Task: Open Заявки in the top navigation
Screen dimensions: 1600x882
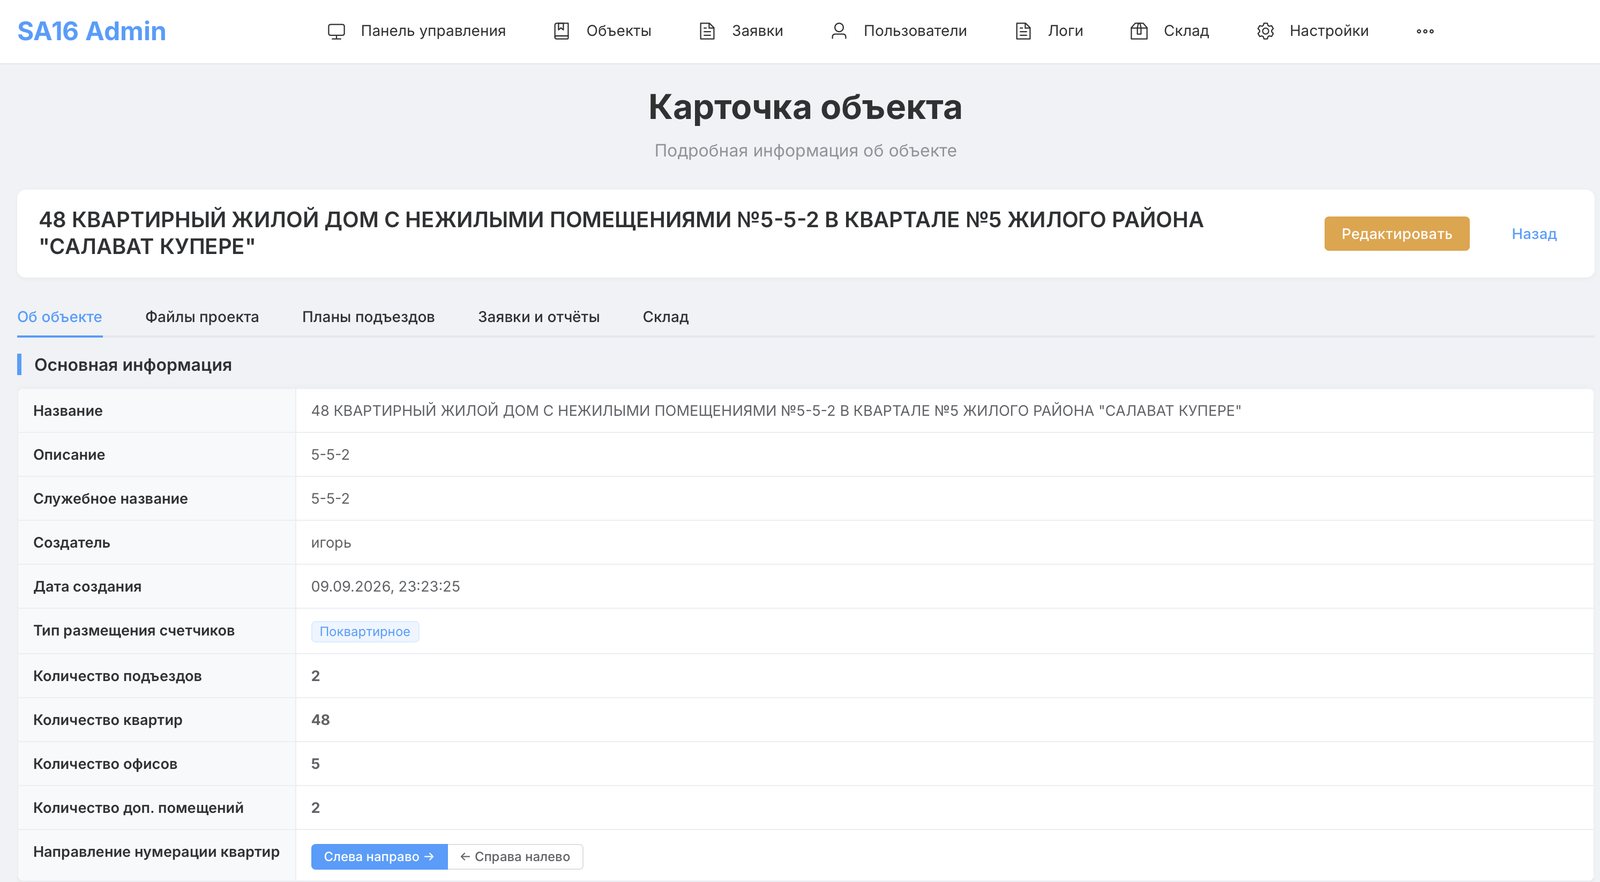Action: (x=757, y=31)
